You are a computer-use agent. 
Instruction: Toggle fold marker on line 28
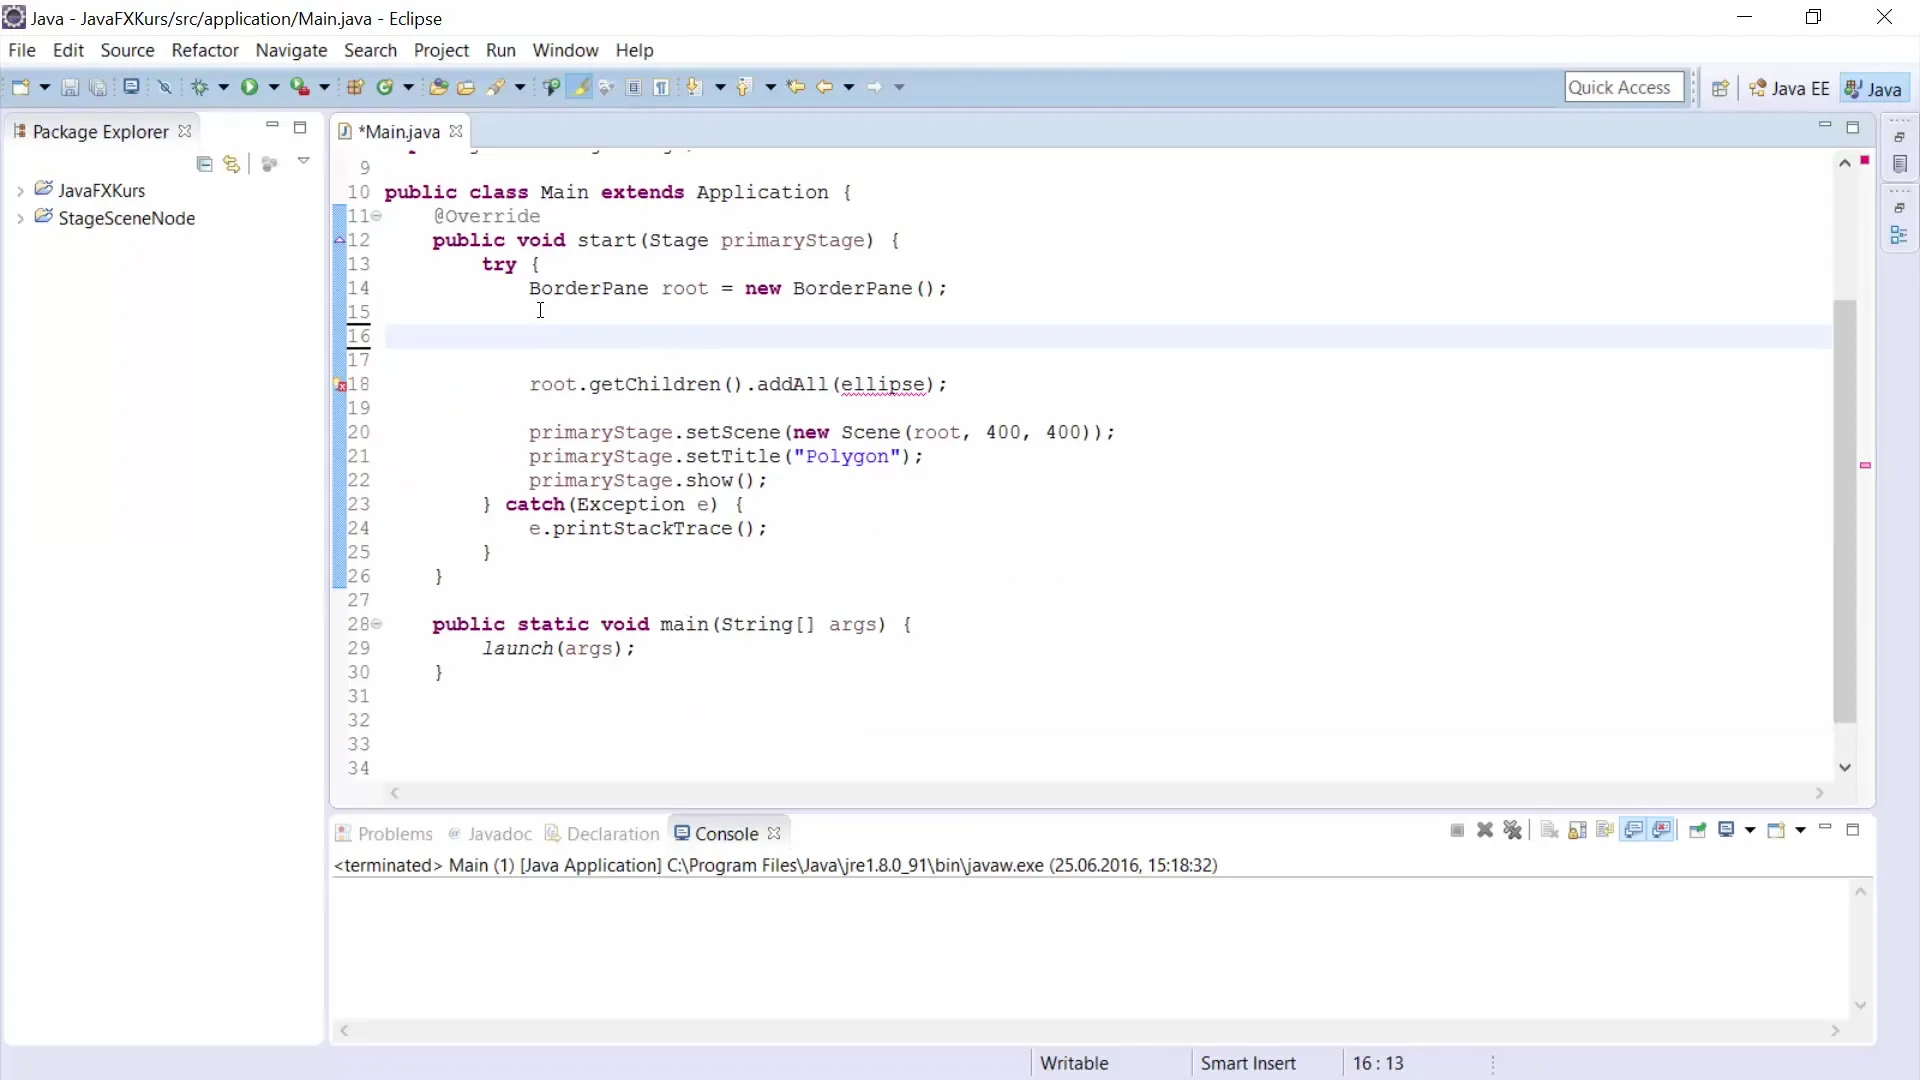(377, 624)
